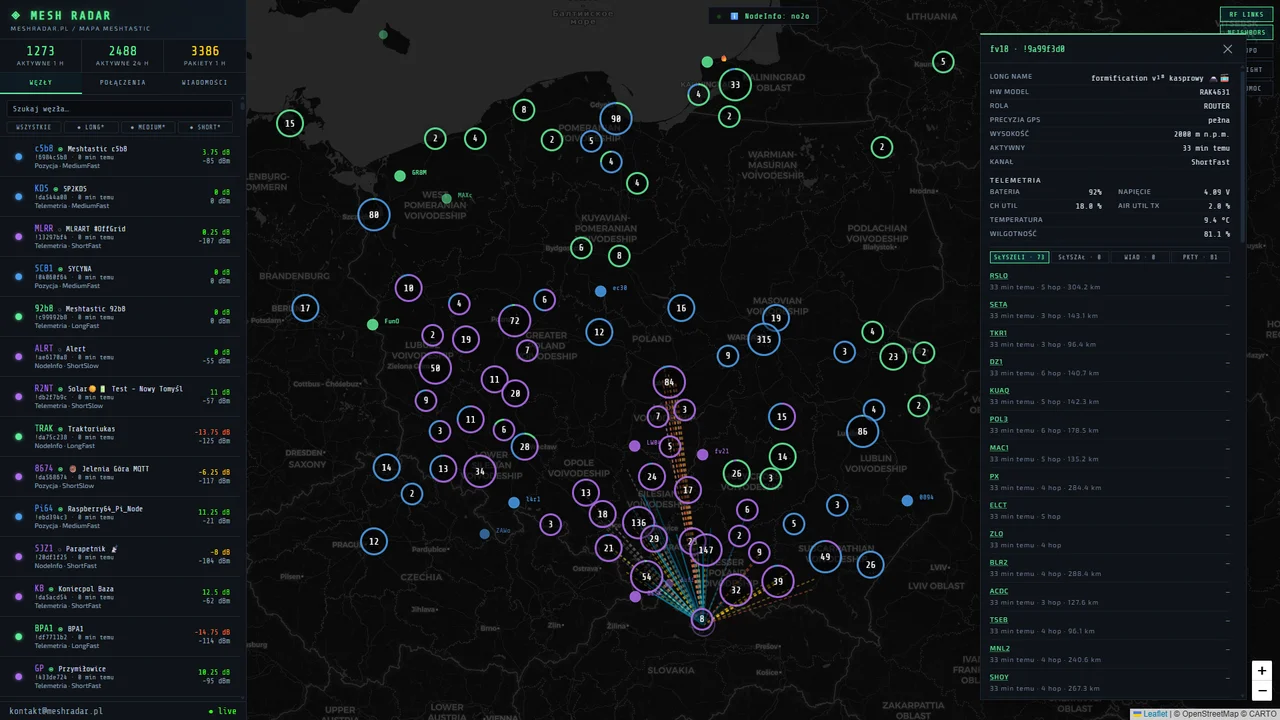This screenshot has width=1280, height=720.
Task: Select the fv18 node marker numbered 8
Action: [x=702, y=619]
